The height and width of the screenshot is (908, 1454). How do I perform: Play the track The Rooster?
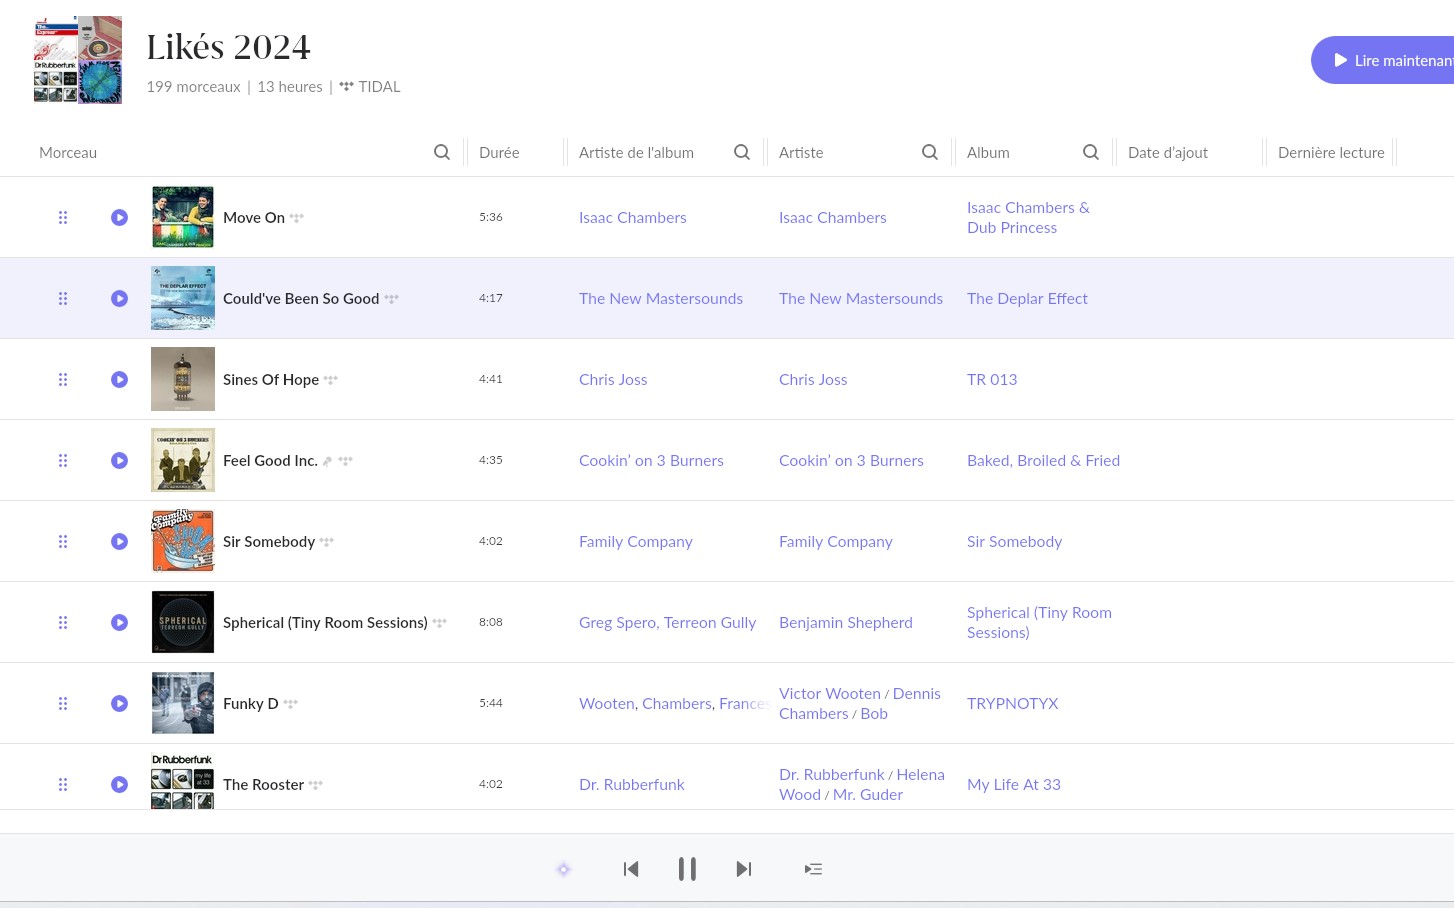pos(119,784)
